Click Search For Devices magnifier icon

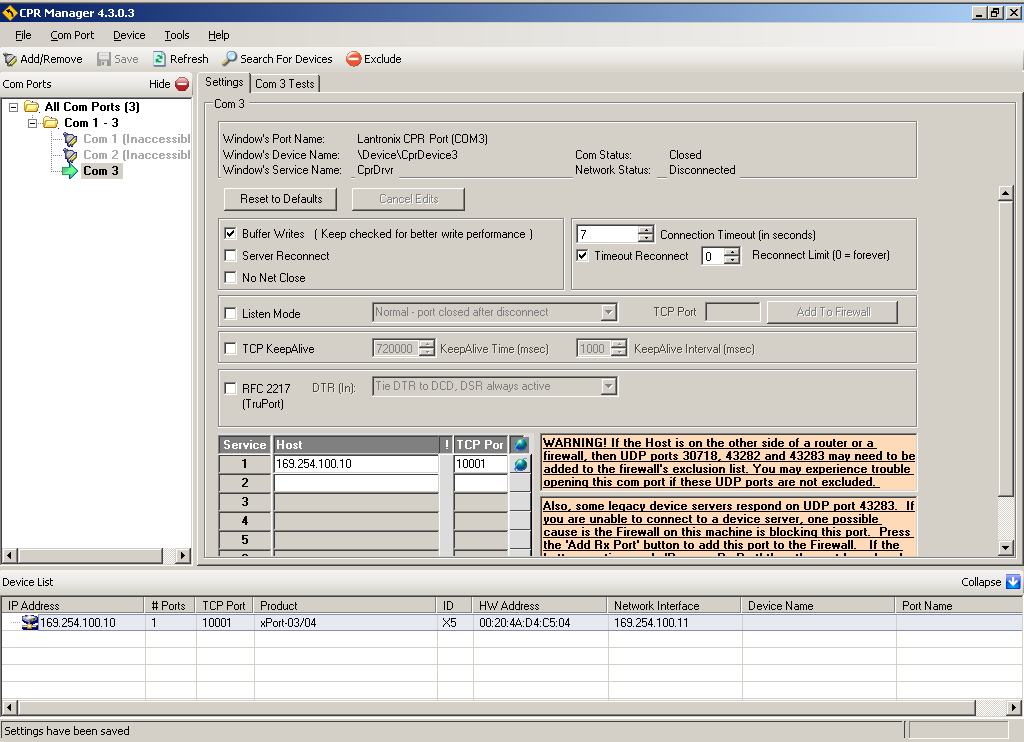230,59
